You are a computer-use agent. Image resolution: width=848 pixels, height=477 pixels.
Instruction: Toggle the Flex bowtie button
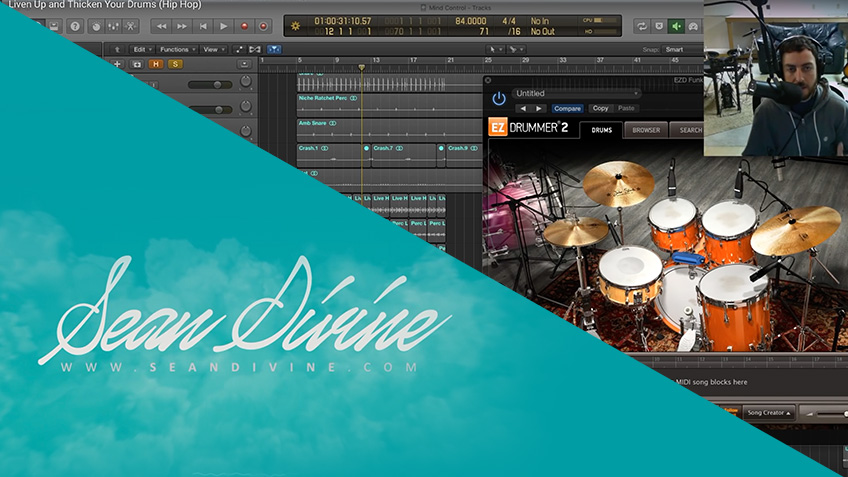(255, 49)
